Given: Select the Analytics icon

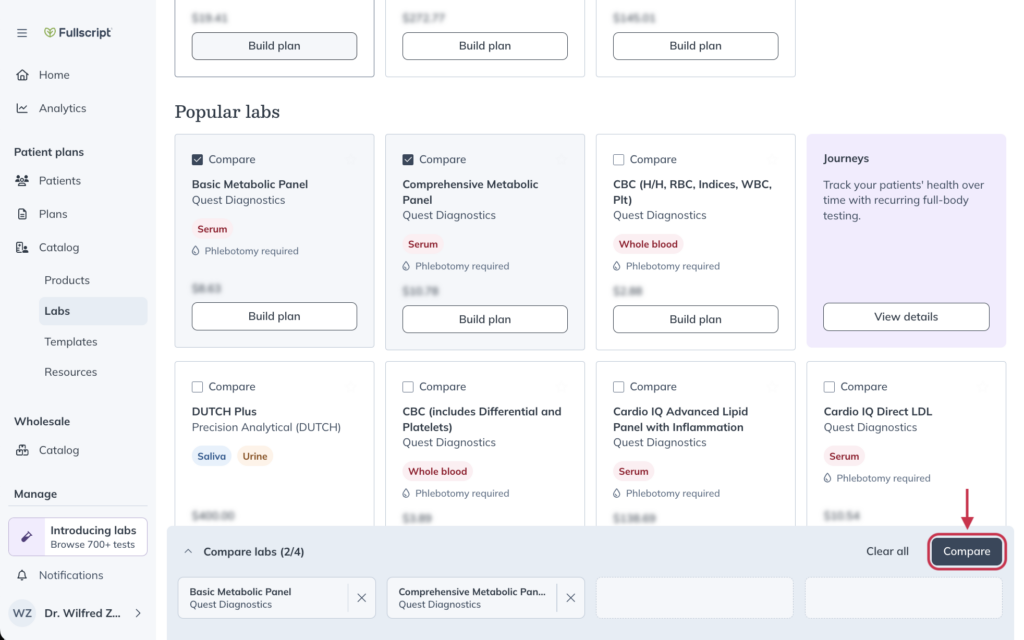Looking at the screenshot, I should (22, 108).
